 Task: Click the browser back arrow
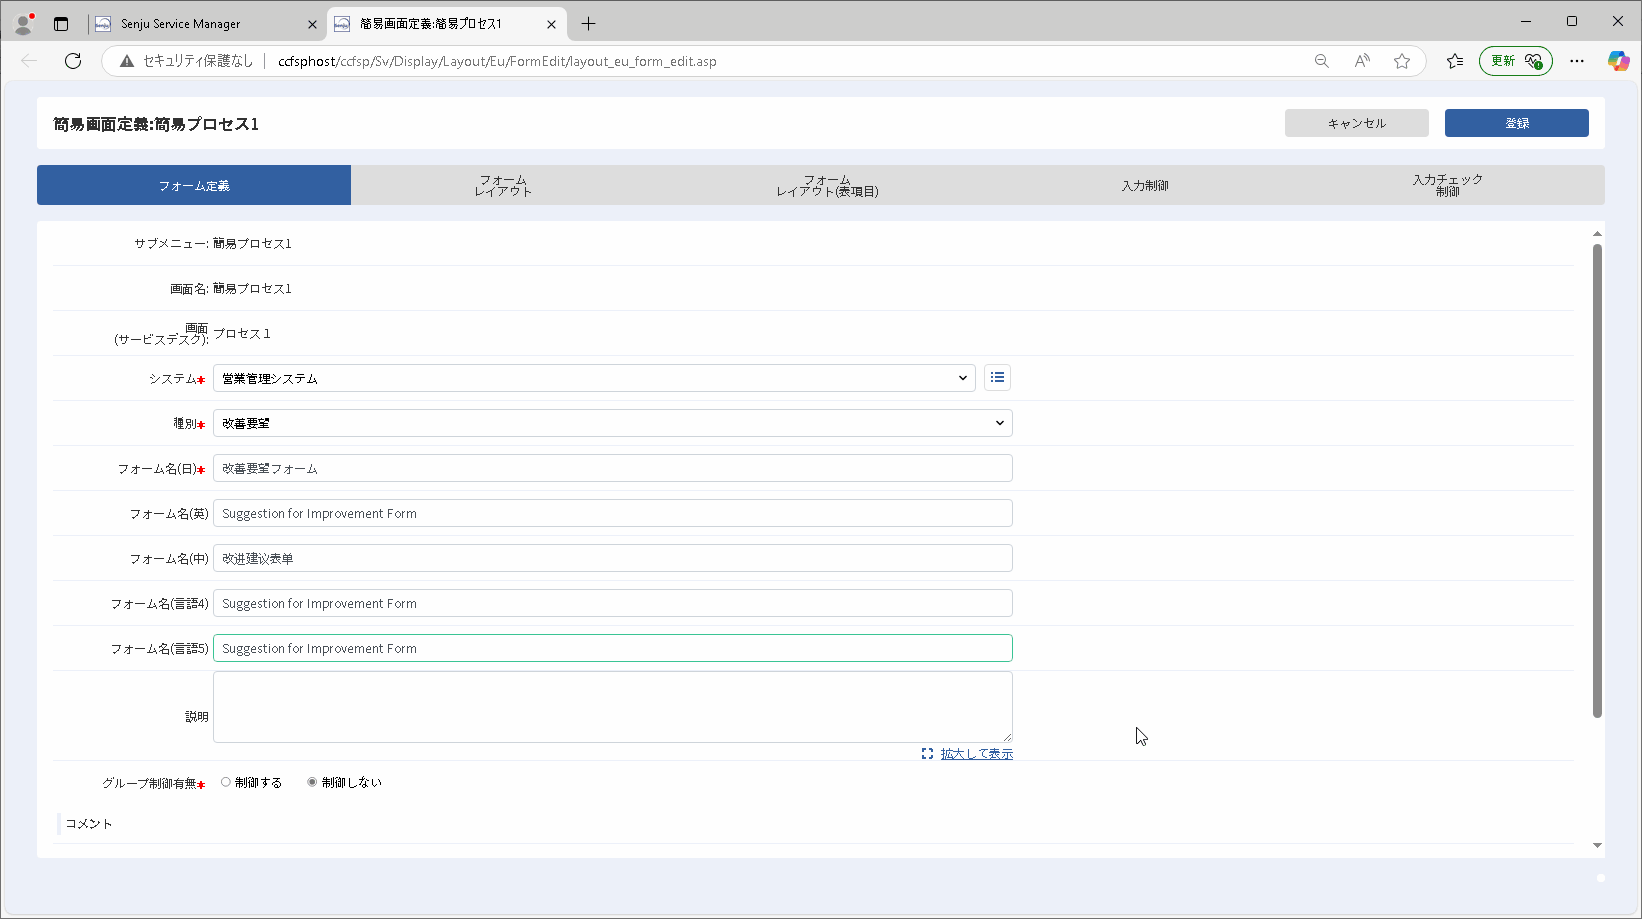click(x=29, y=61)
